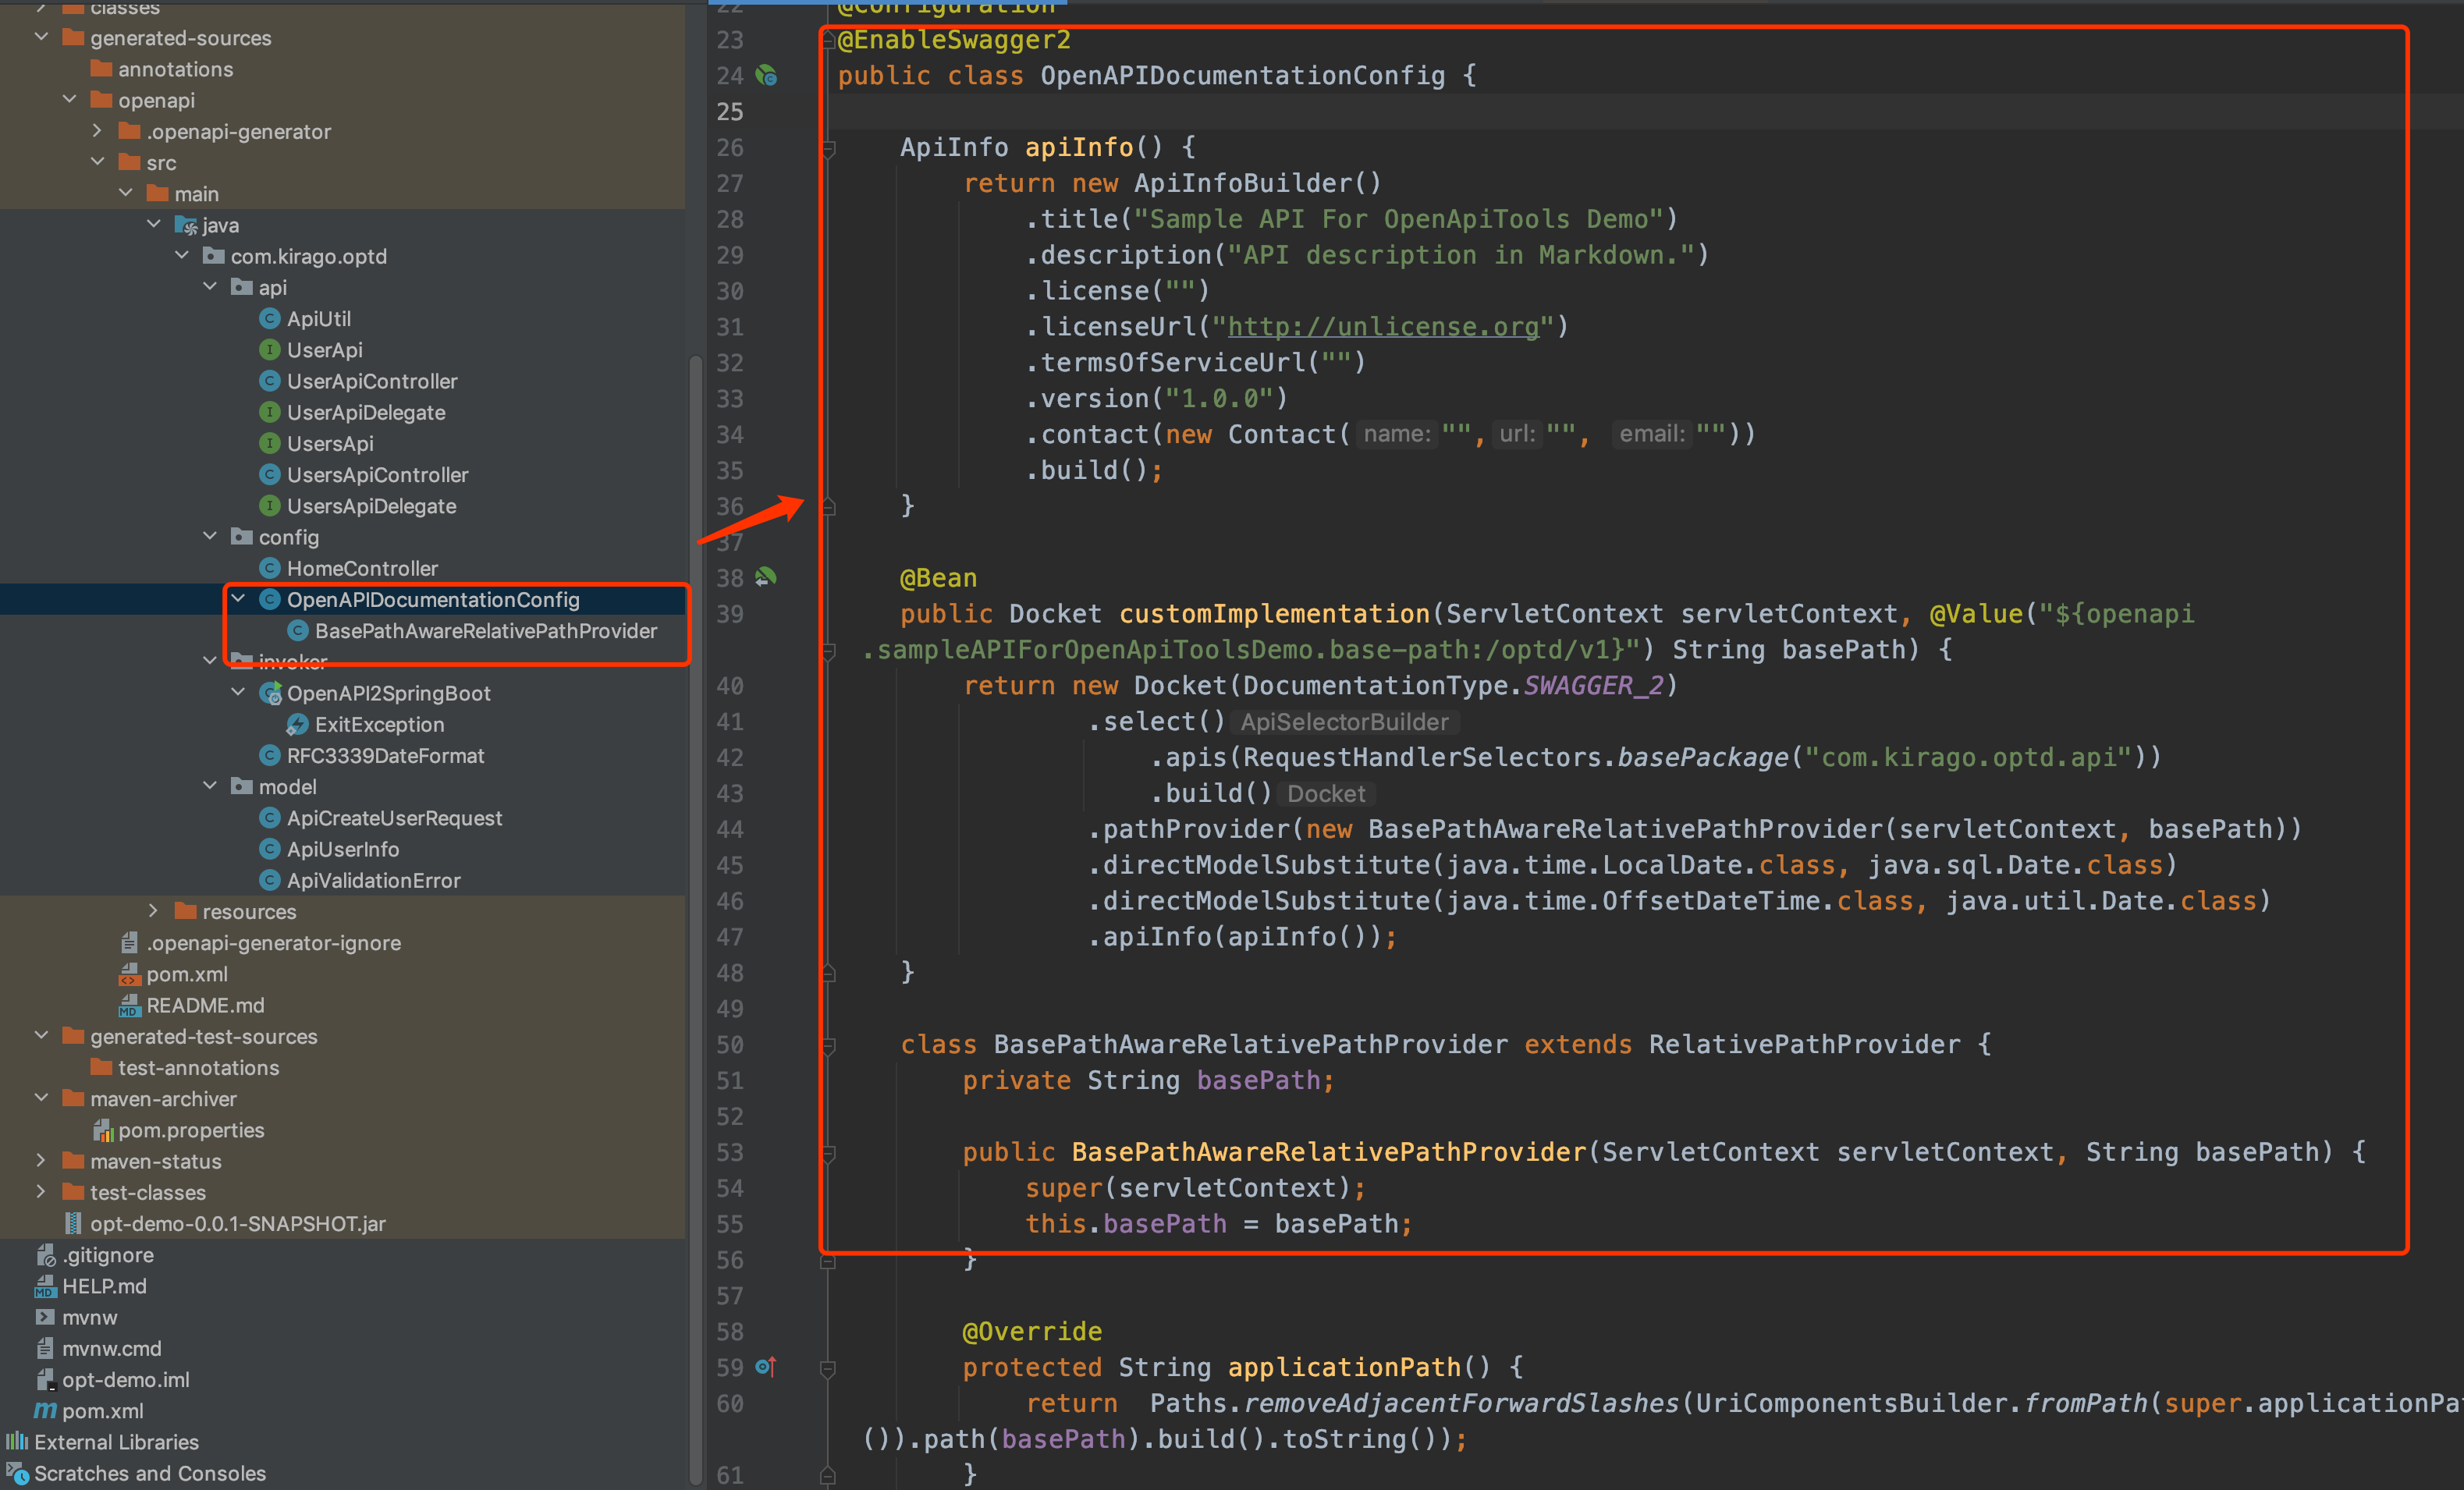Click the pom.properties file icon
Screen dimensions: 2464x1490
[x=102, y=1130]
